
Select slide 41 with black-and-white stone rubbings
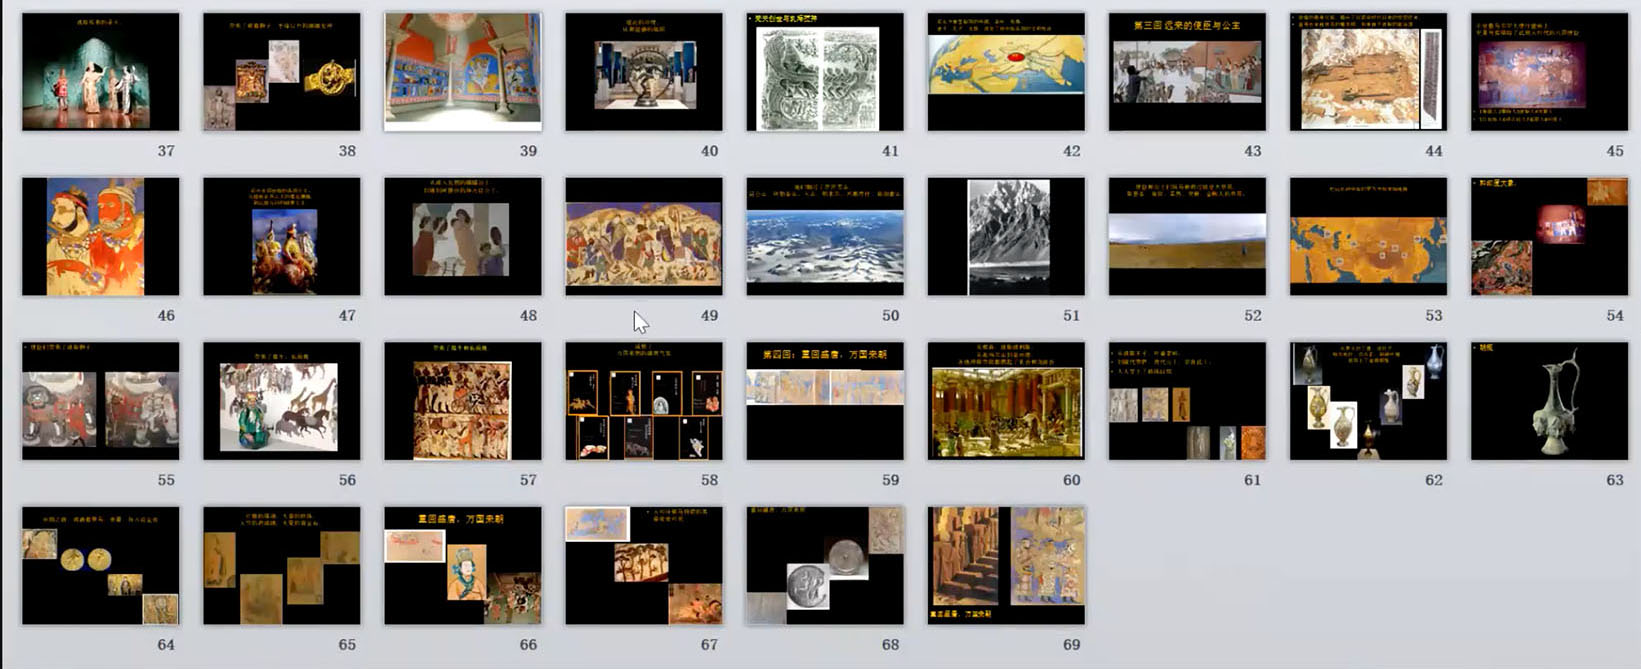click(x=825, y=72)
